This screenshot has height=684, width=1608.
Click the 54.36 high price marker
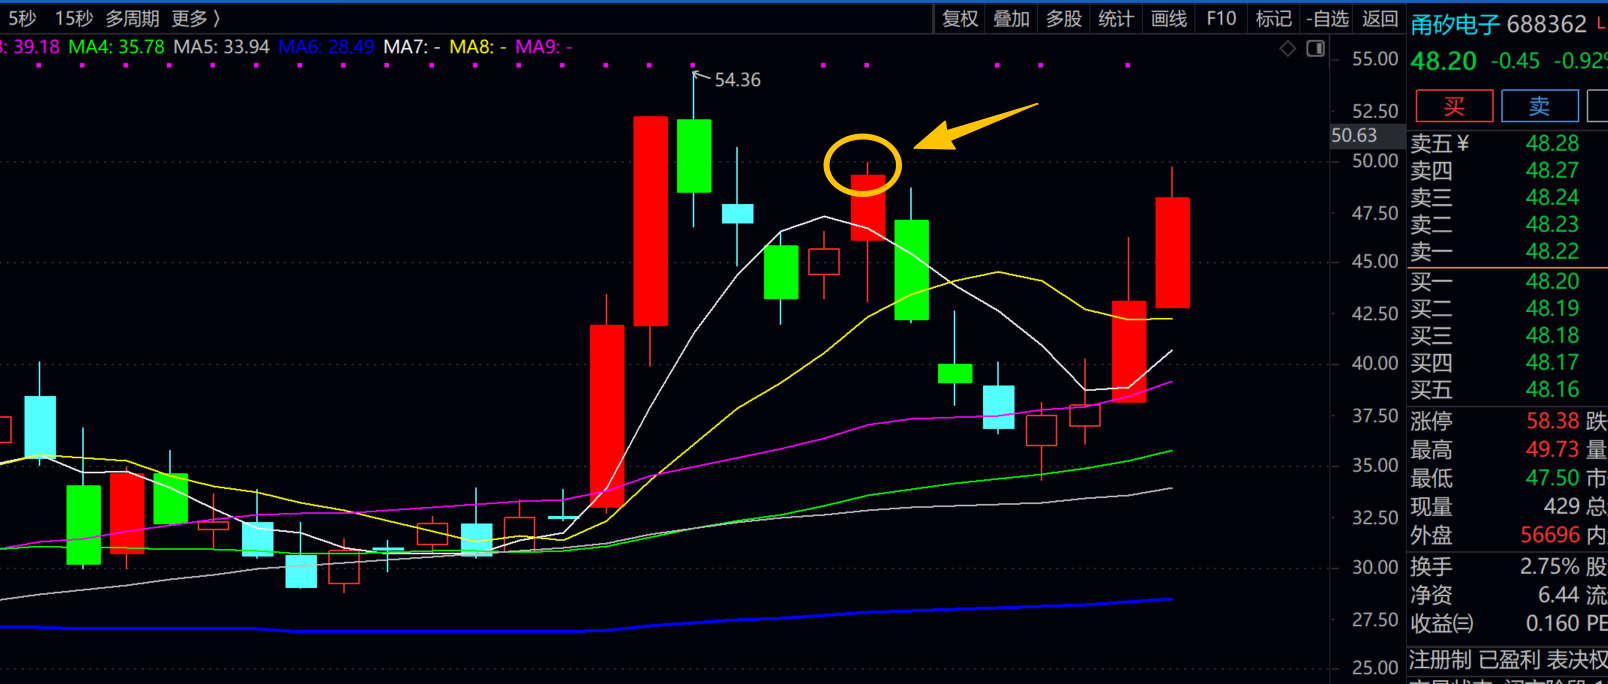click(x=737, y=80)
